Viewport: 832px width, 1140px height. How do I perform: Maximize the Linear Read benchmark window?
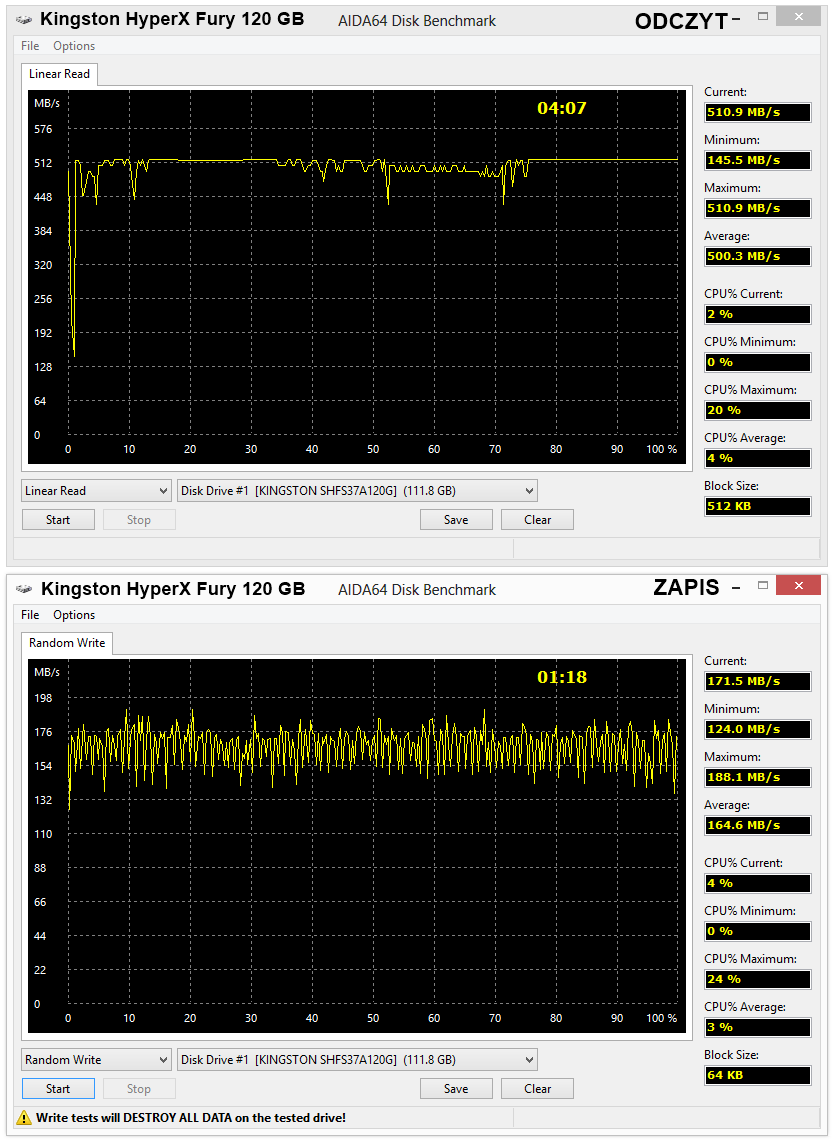763,16
